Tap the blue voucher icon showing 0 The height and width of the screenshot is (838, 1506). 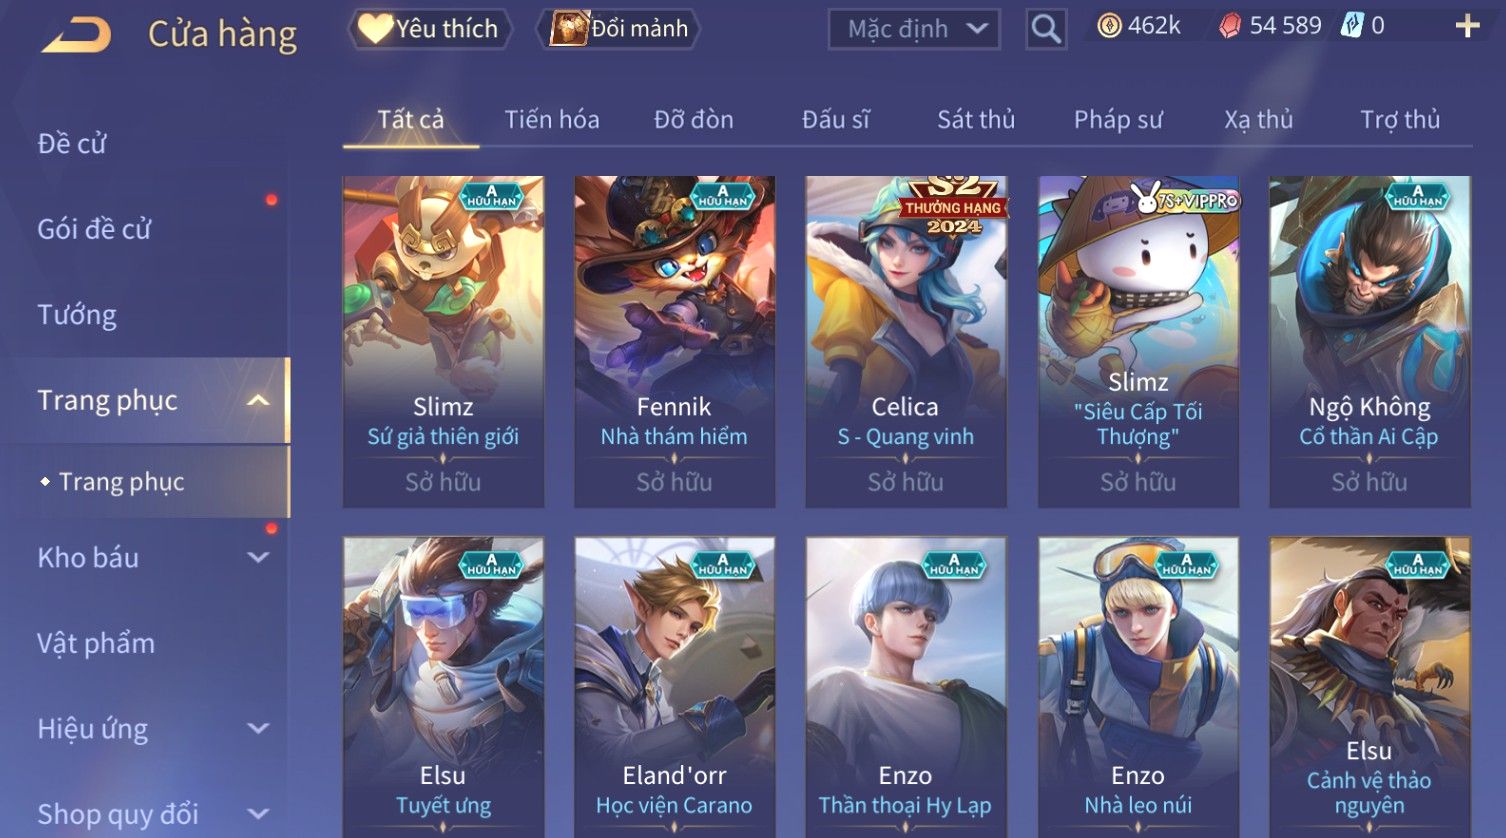[1352, 26]
